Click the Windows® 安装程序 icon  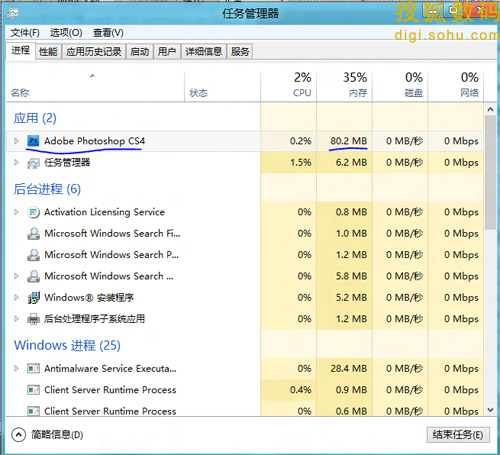33,297
